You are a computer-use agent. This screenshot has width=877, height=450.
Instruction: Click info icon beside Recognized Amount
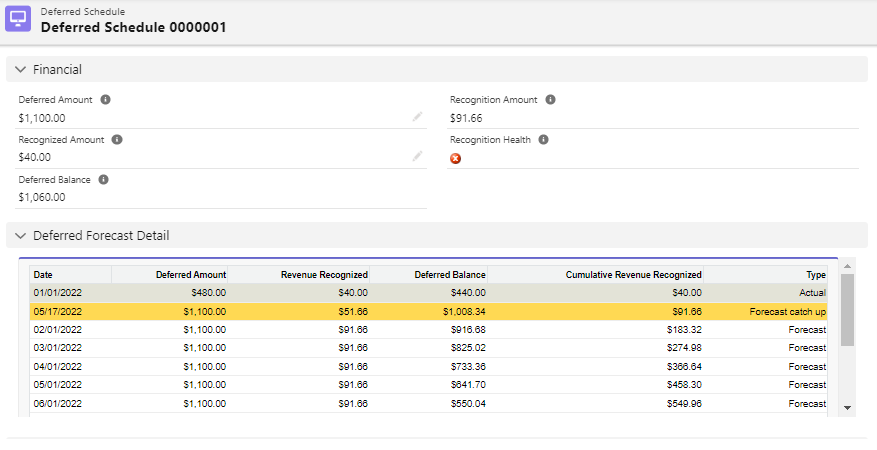coord(117,140)
